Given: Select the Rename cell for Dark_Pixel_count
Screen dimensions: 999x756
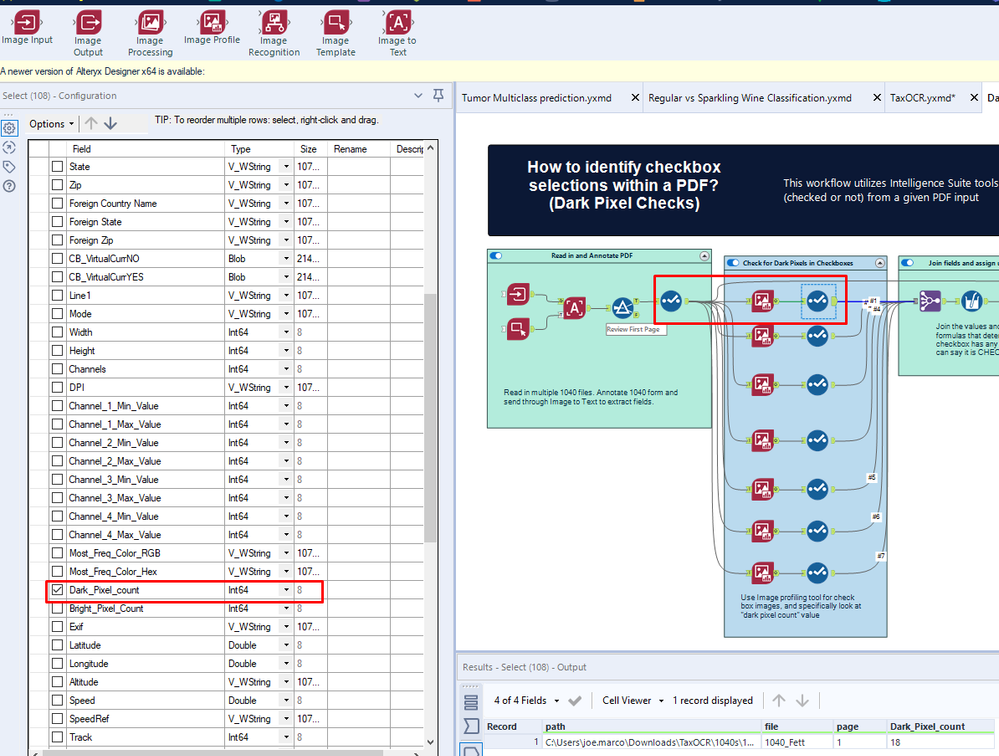Looking at the screenshot, I should tap(359, 590).
